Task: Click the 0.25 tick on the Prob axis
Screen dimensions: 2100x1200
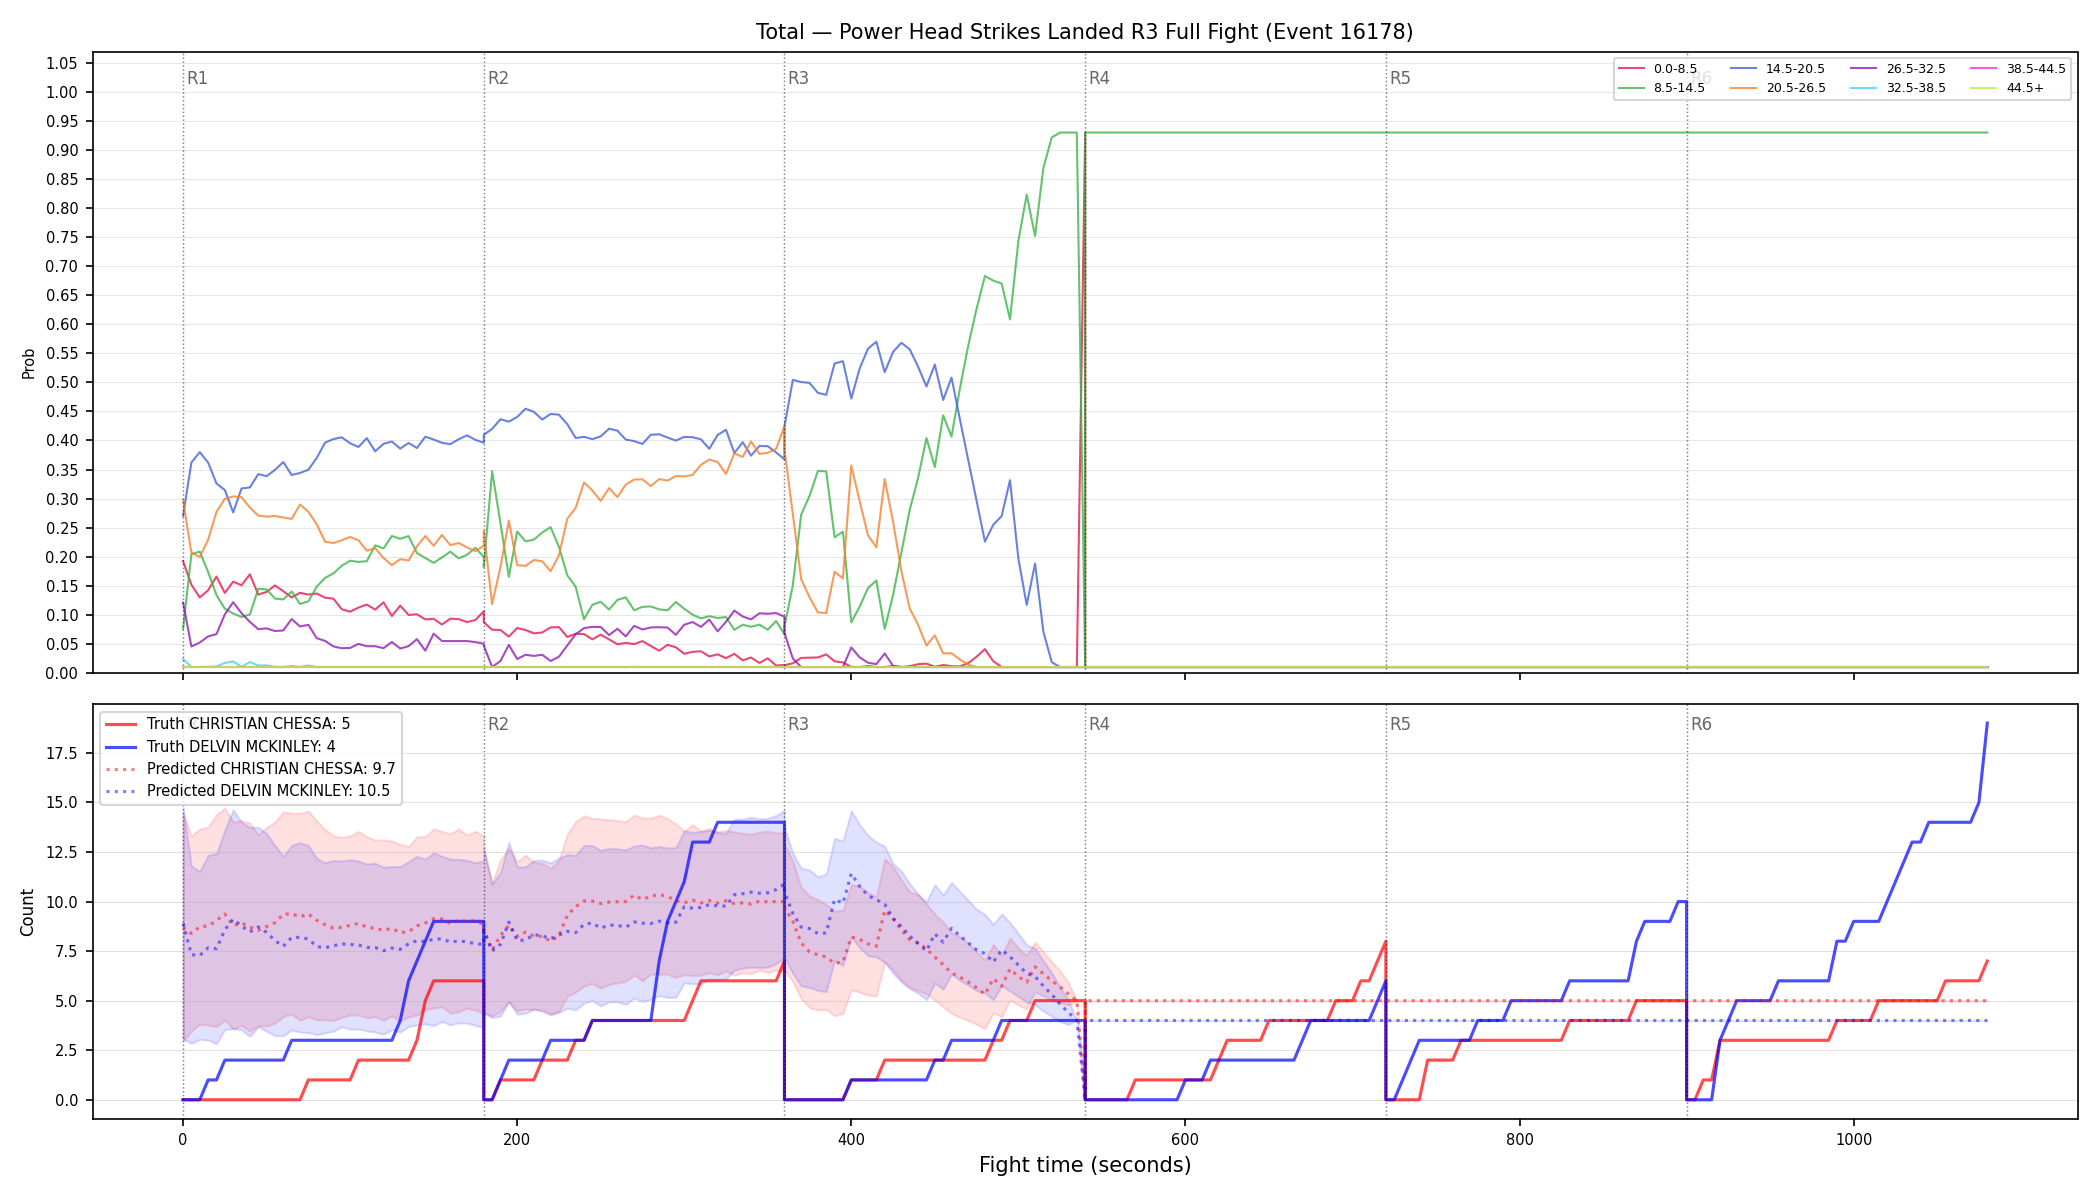Action: 62,528
